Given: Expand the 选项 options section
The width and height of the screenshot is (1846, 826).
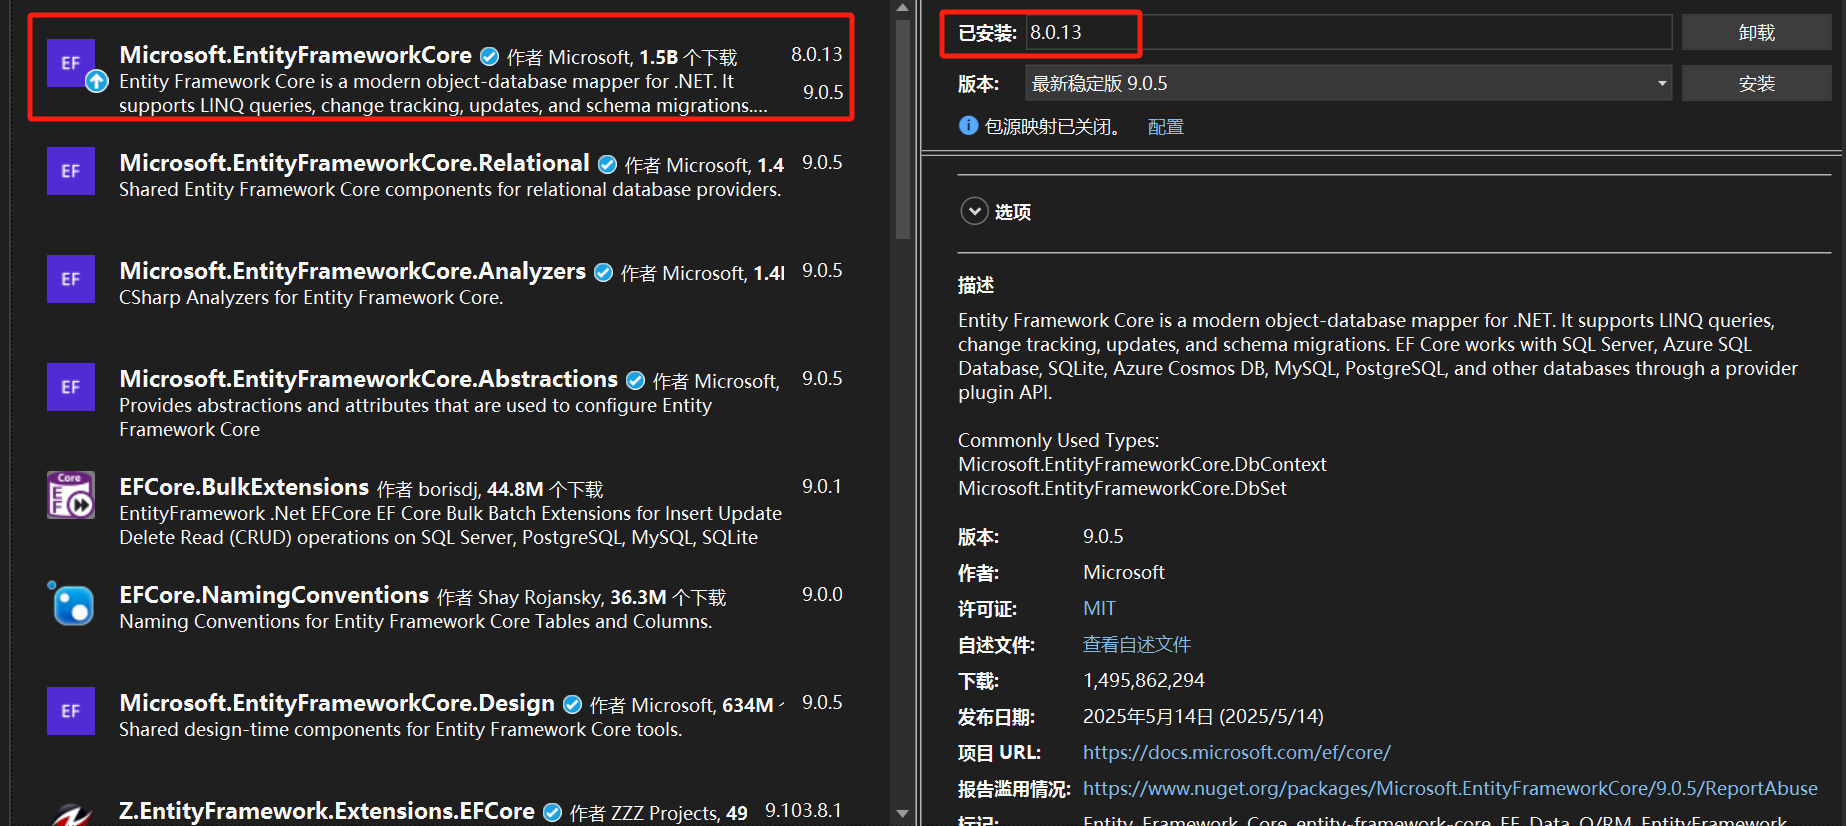Looking at the screenshot, I should pyautogui.click(x=974, y=211).
